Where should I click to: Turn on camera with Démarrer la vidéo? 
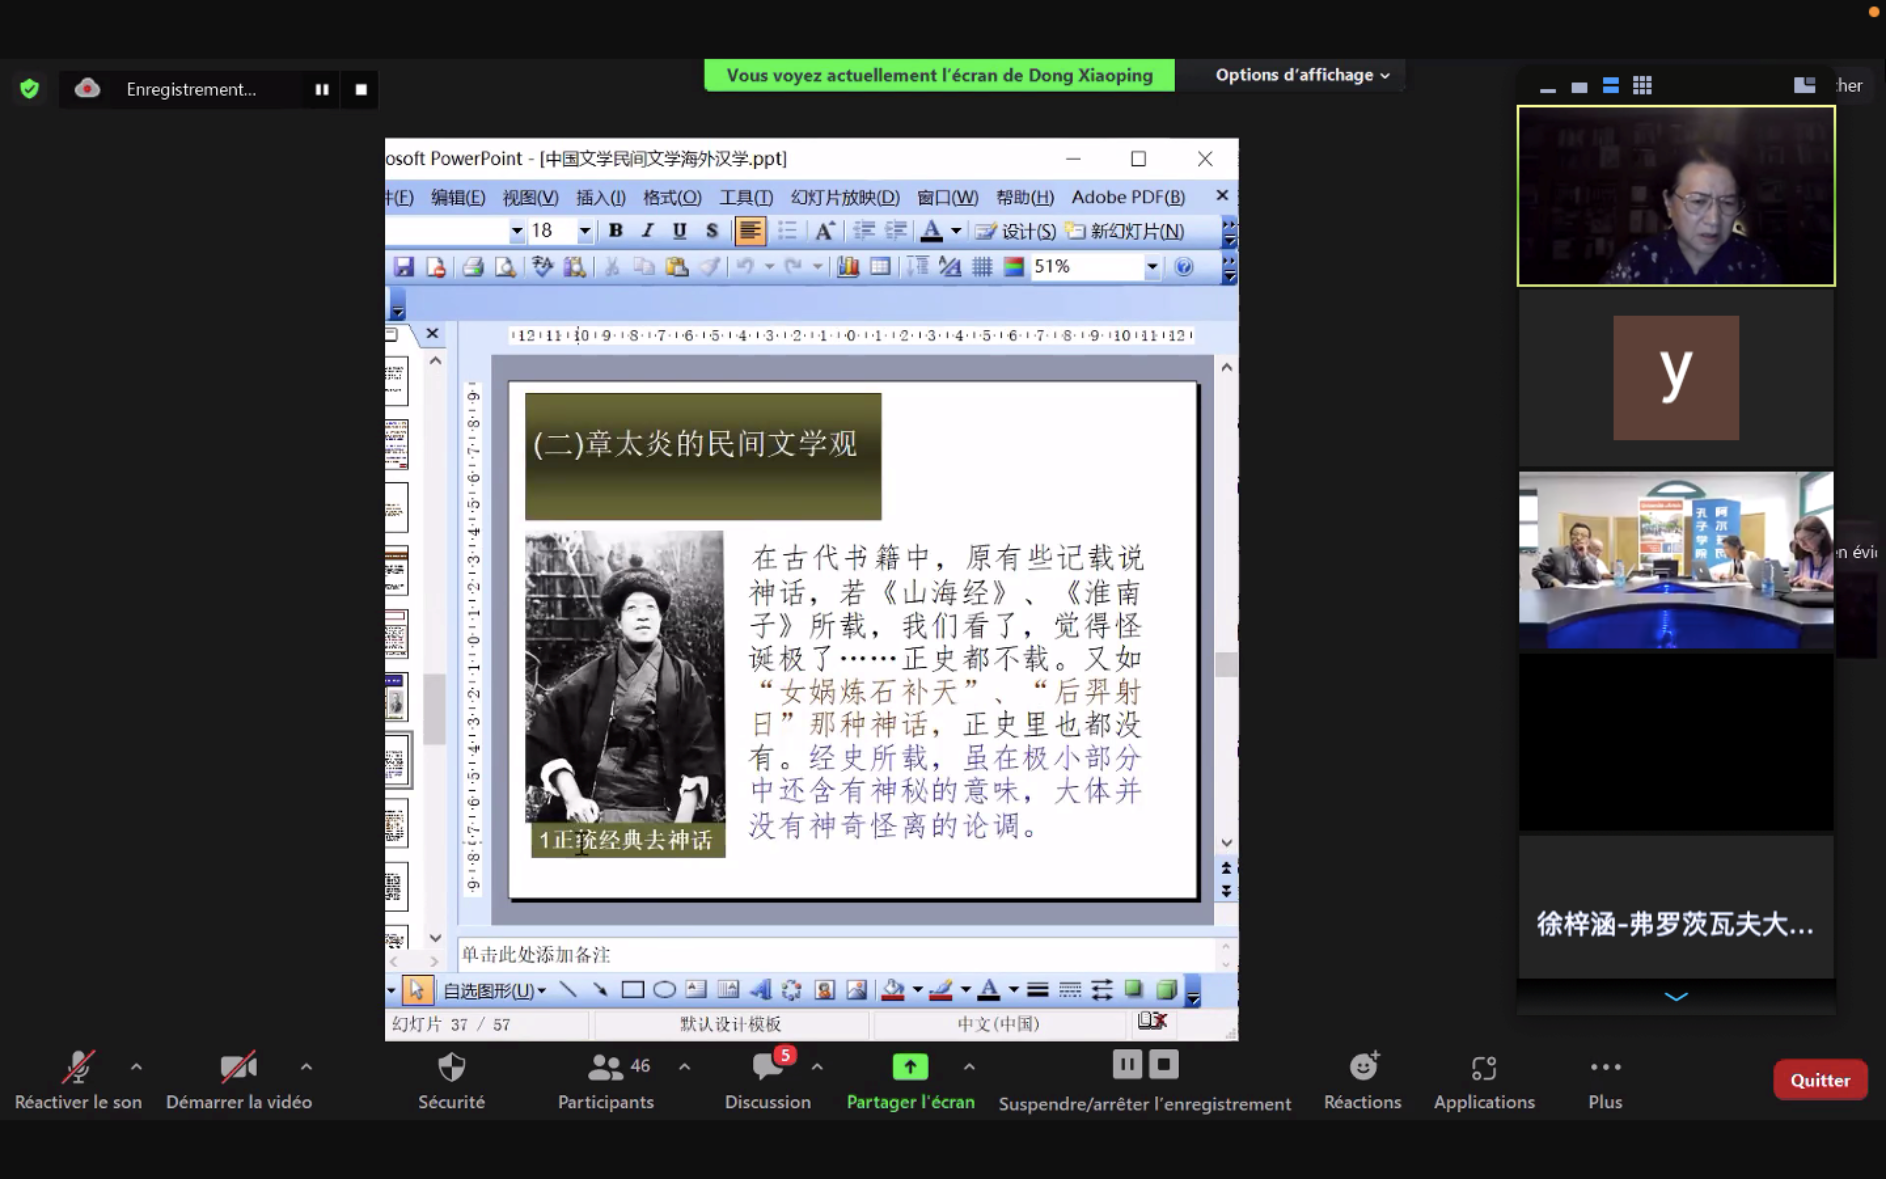tap(238, 1068)
